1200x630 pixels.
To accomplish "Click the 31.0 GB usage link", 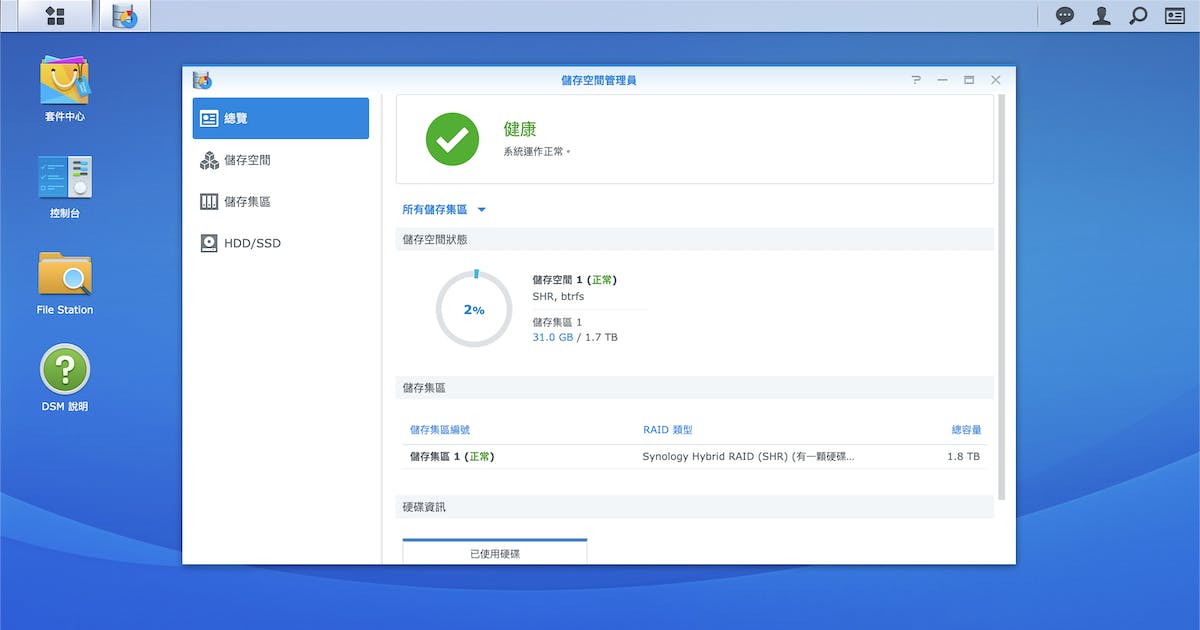I will click(553, 338).
